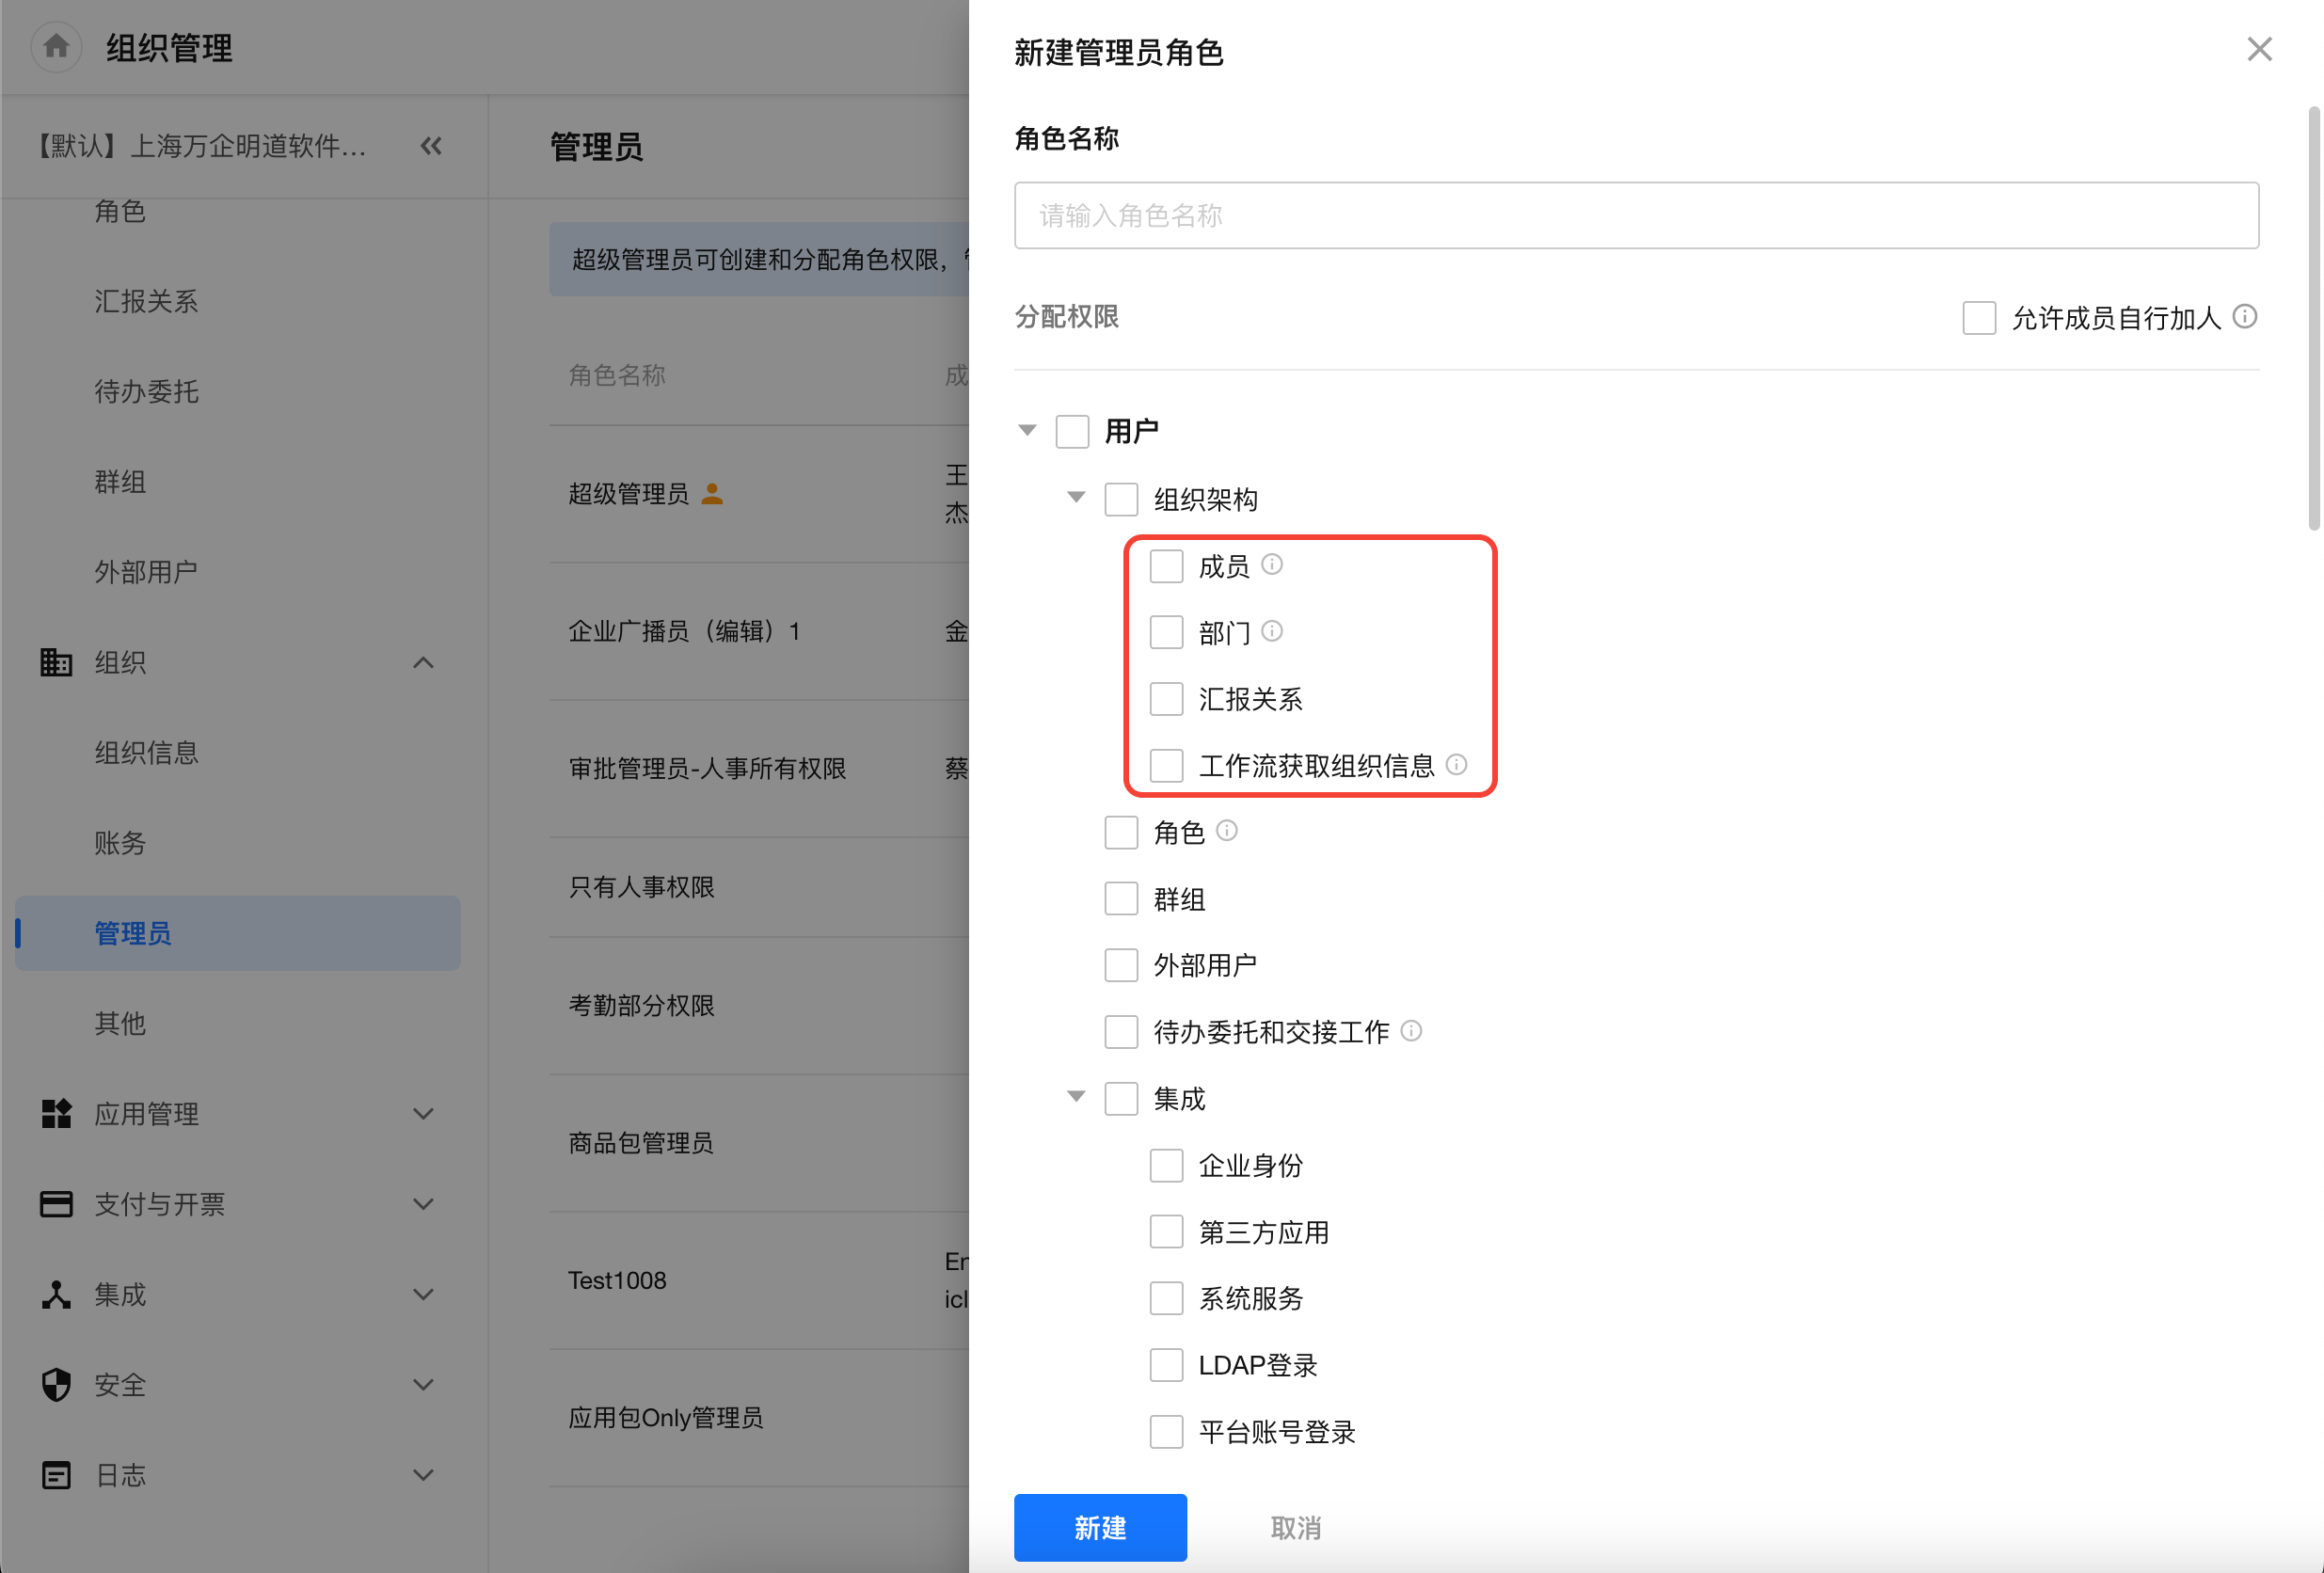Click the 应用管理 icon in sidebar
Screen dimensions: 2324x1573
click(56, 1114)
